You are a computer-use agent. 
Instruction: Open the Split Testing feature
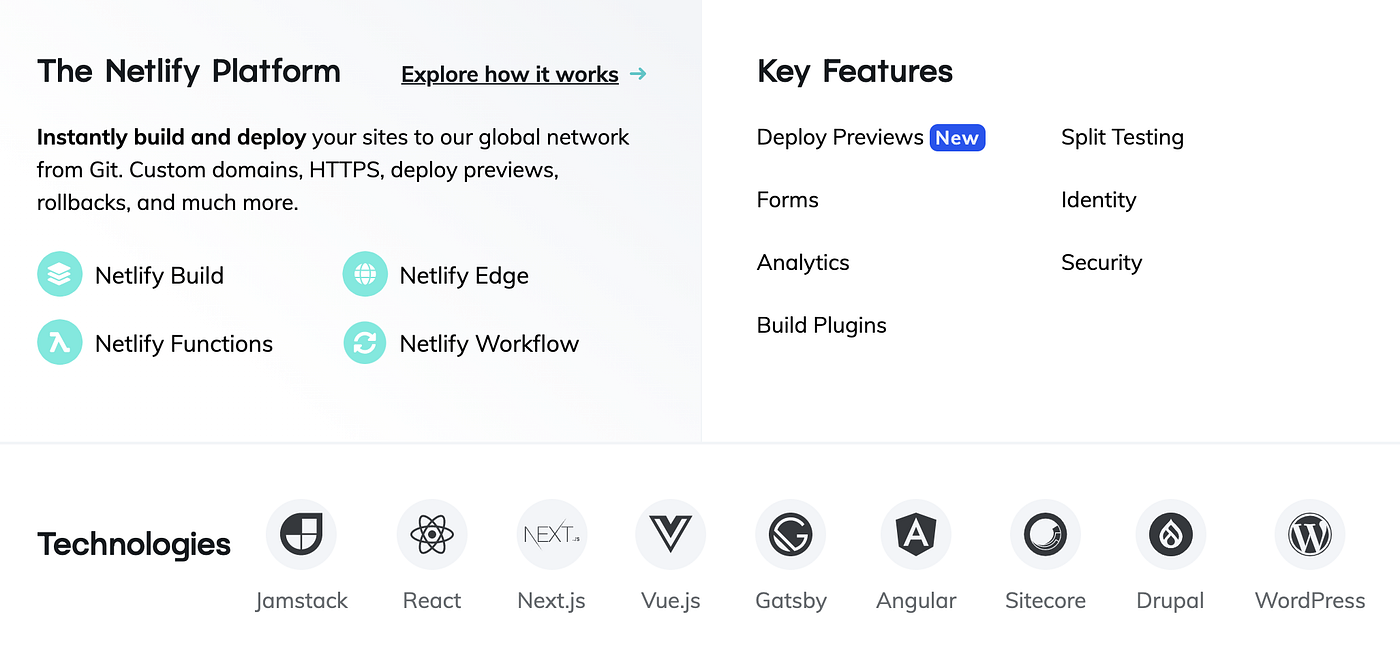pos(1122,137)
